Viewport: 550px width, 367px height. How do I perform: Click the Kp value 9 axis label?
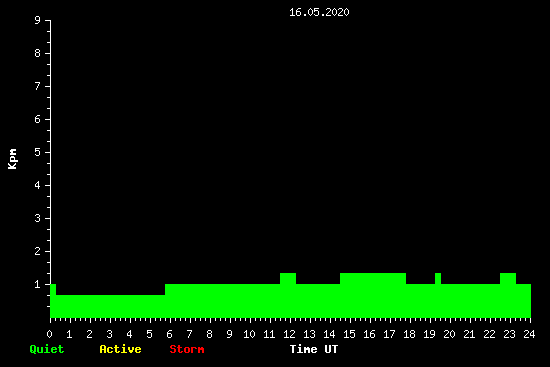click(38, 20)
